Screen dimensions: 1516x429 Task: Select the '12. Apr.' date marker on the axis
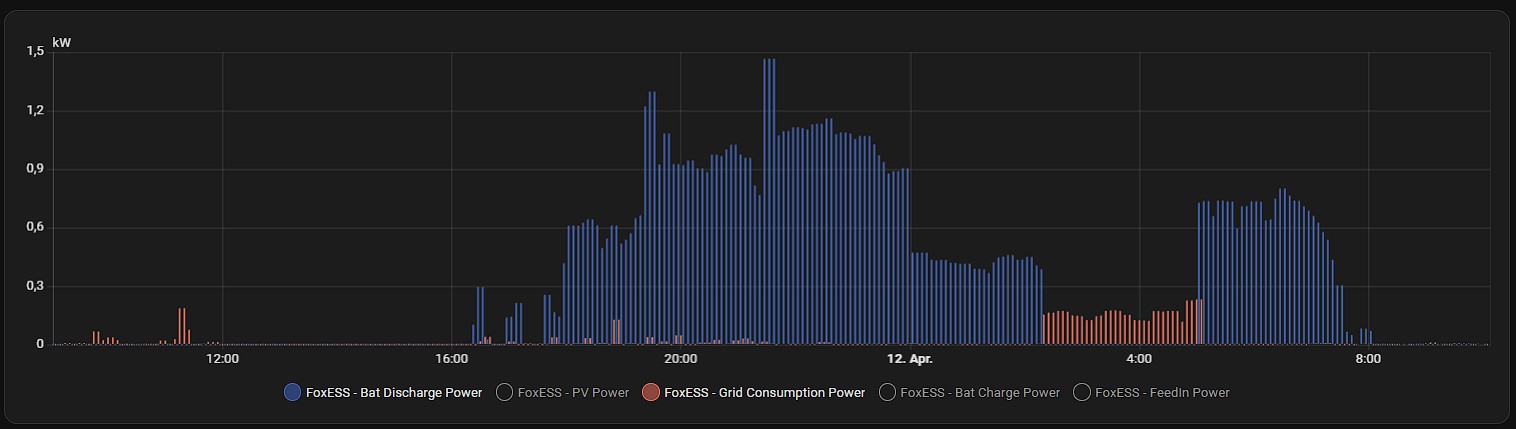coord(910,359)
